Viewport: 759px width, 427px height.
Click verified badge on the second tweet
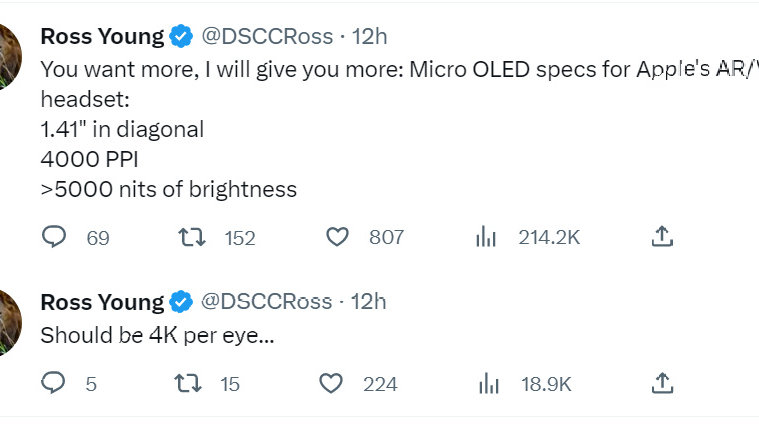[181, 302]
